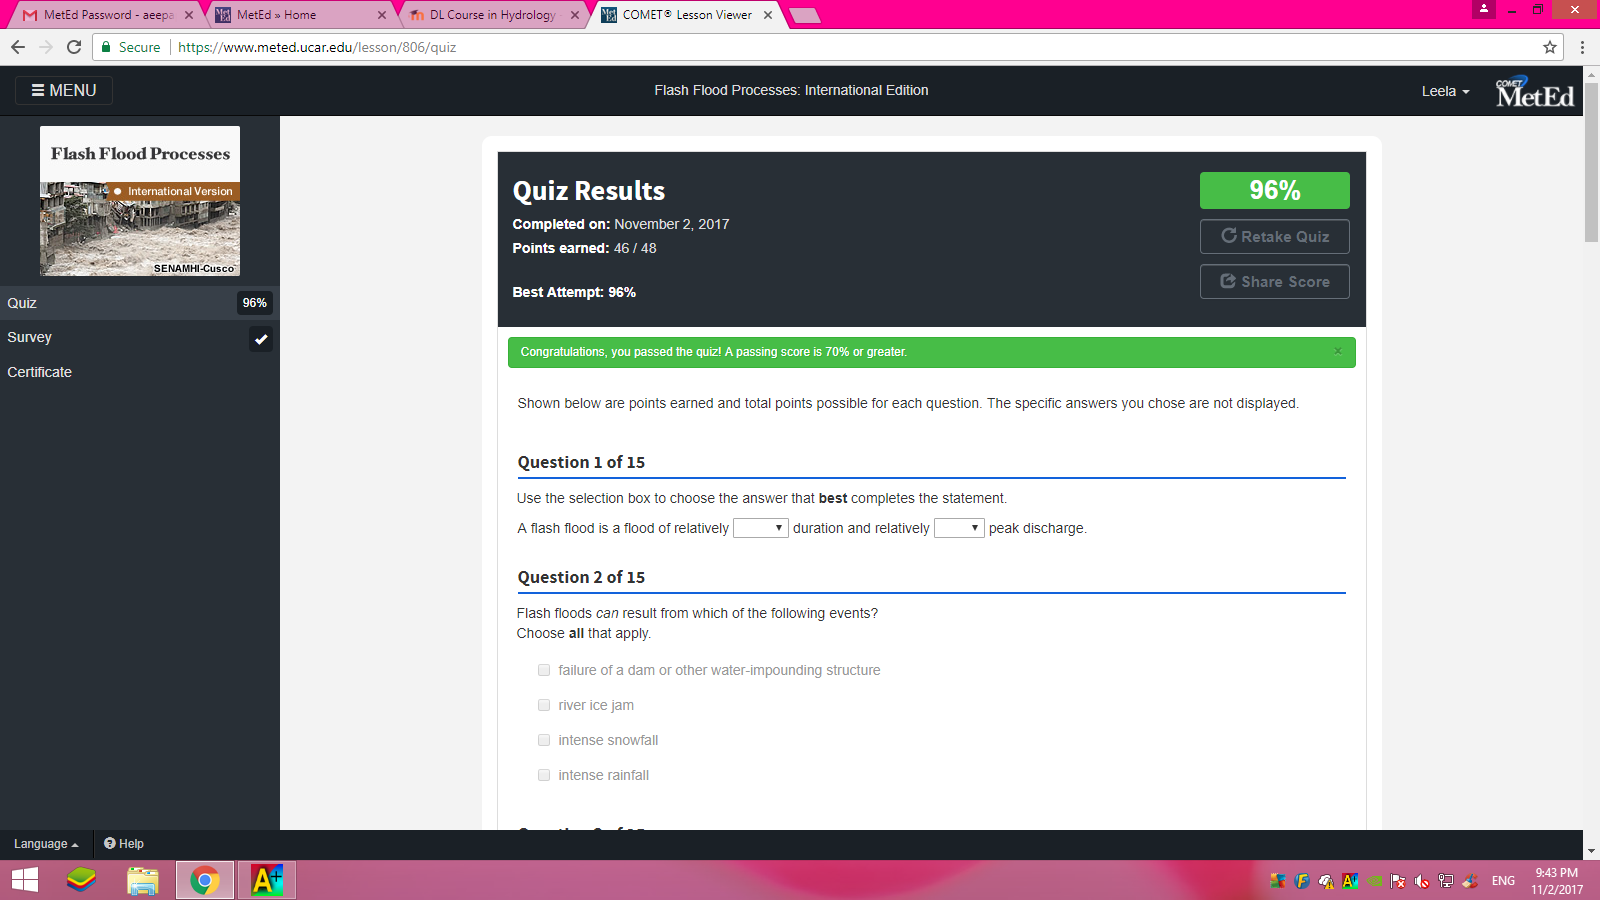Click the browser back arrow
The height and width of the screenshot is (900, 1600).
click(x=18, y=47)
